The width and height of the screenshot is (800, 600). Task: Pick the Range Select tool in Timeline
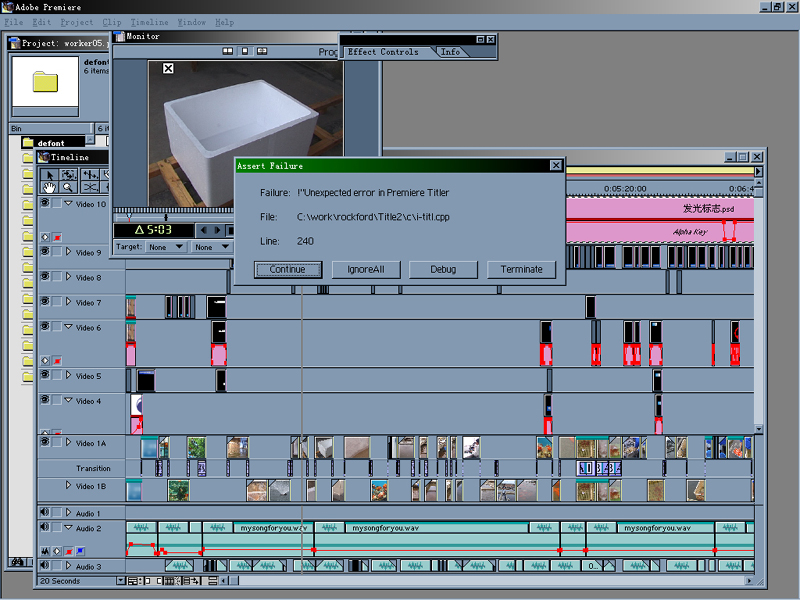coord(69,175)
